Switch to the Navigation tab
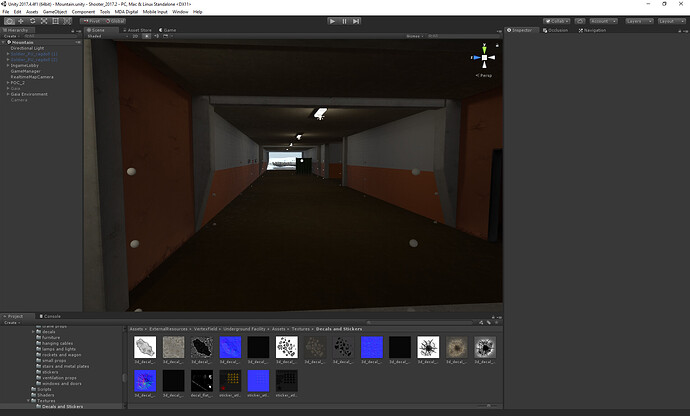 592,30
